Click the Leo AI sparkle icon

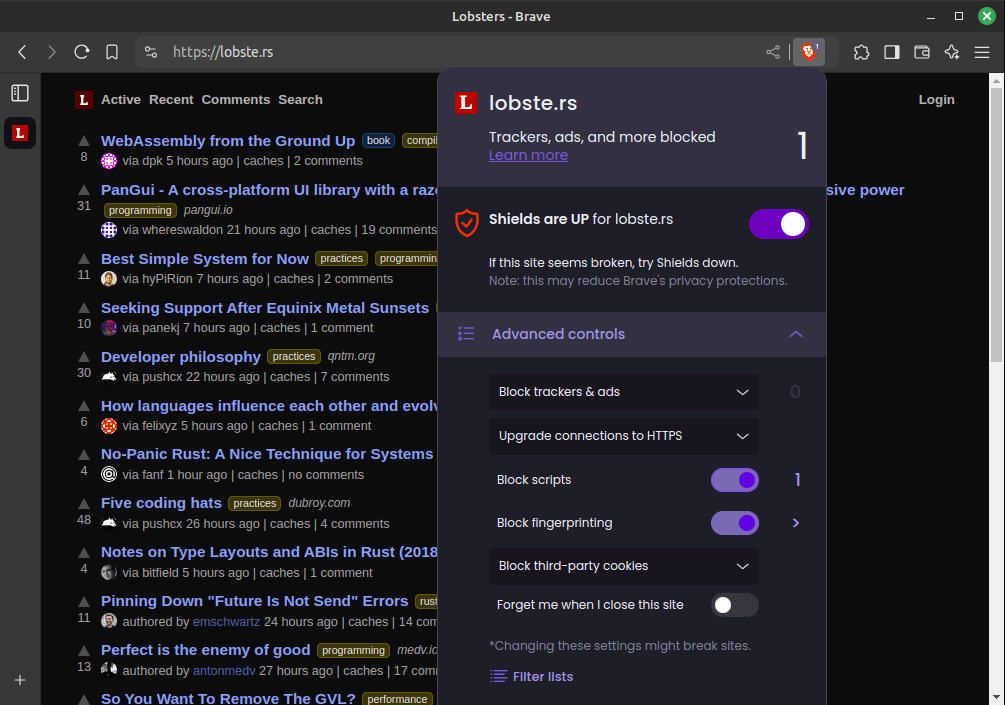coord(951,52)
